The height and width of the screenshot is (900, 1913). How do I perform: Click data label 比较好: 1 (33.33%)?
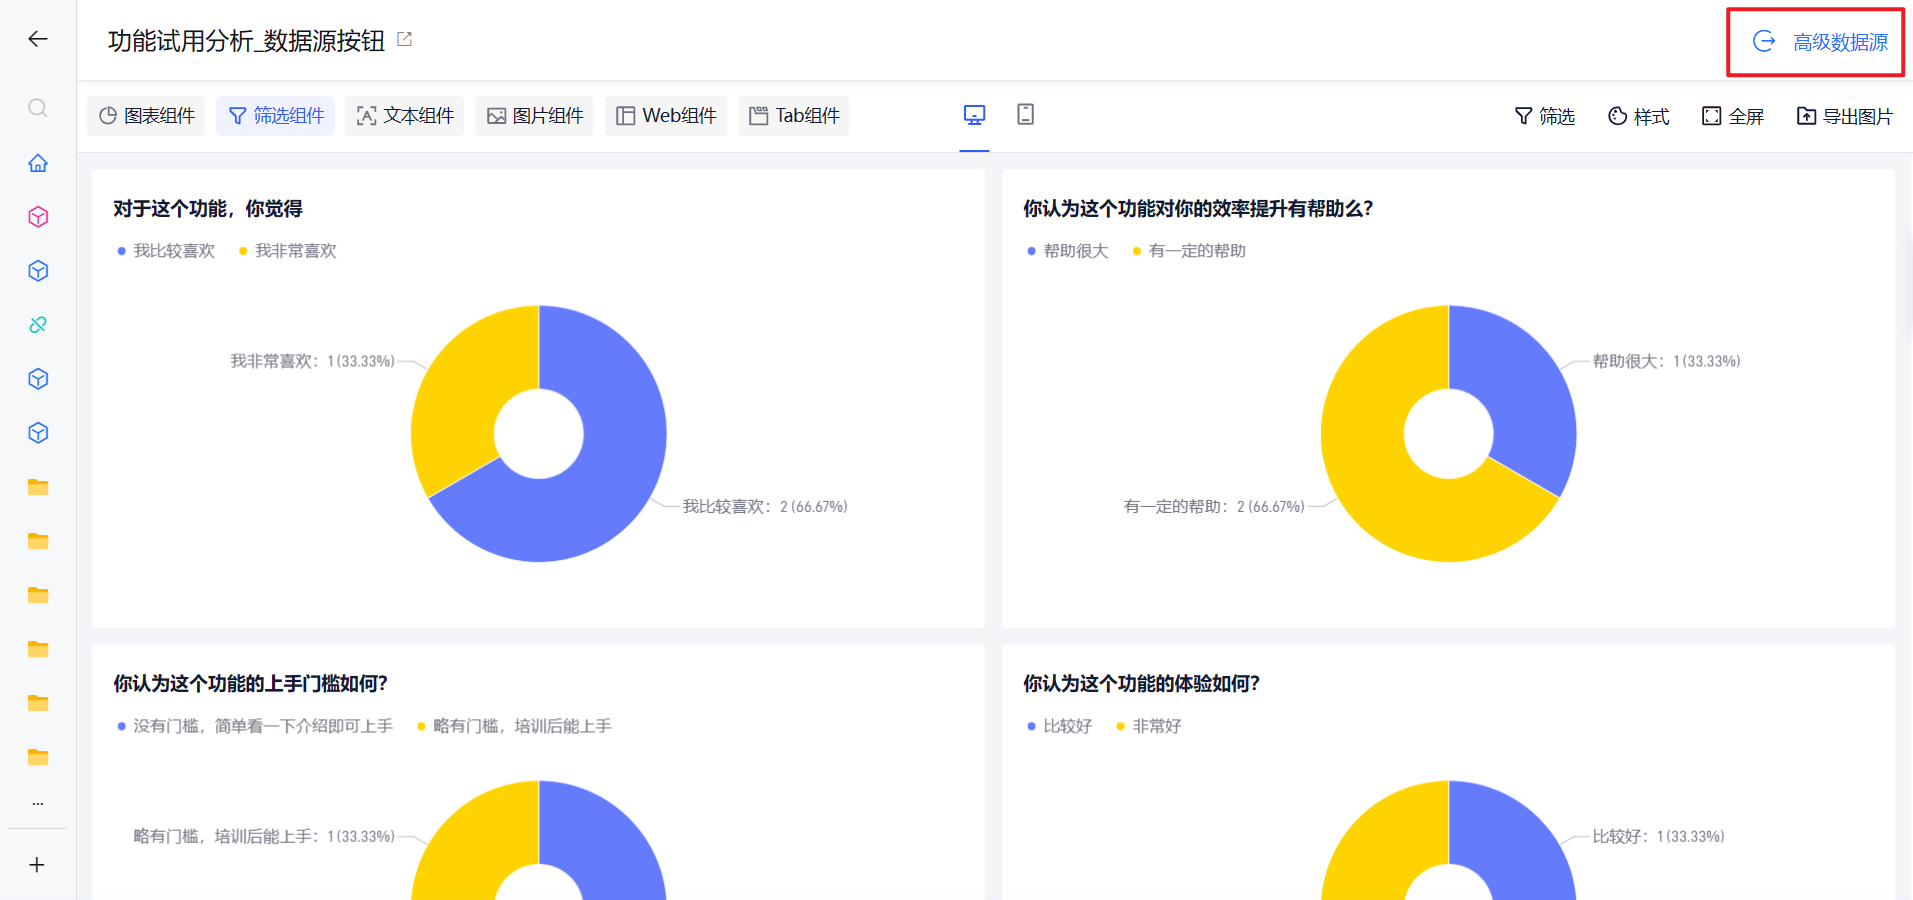pyautogui.click(x=1659, y=836)
